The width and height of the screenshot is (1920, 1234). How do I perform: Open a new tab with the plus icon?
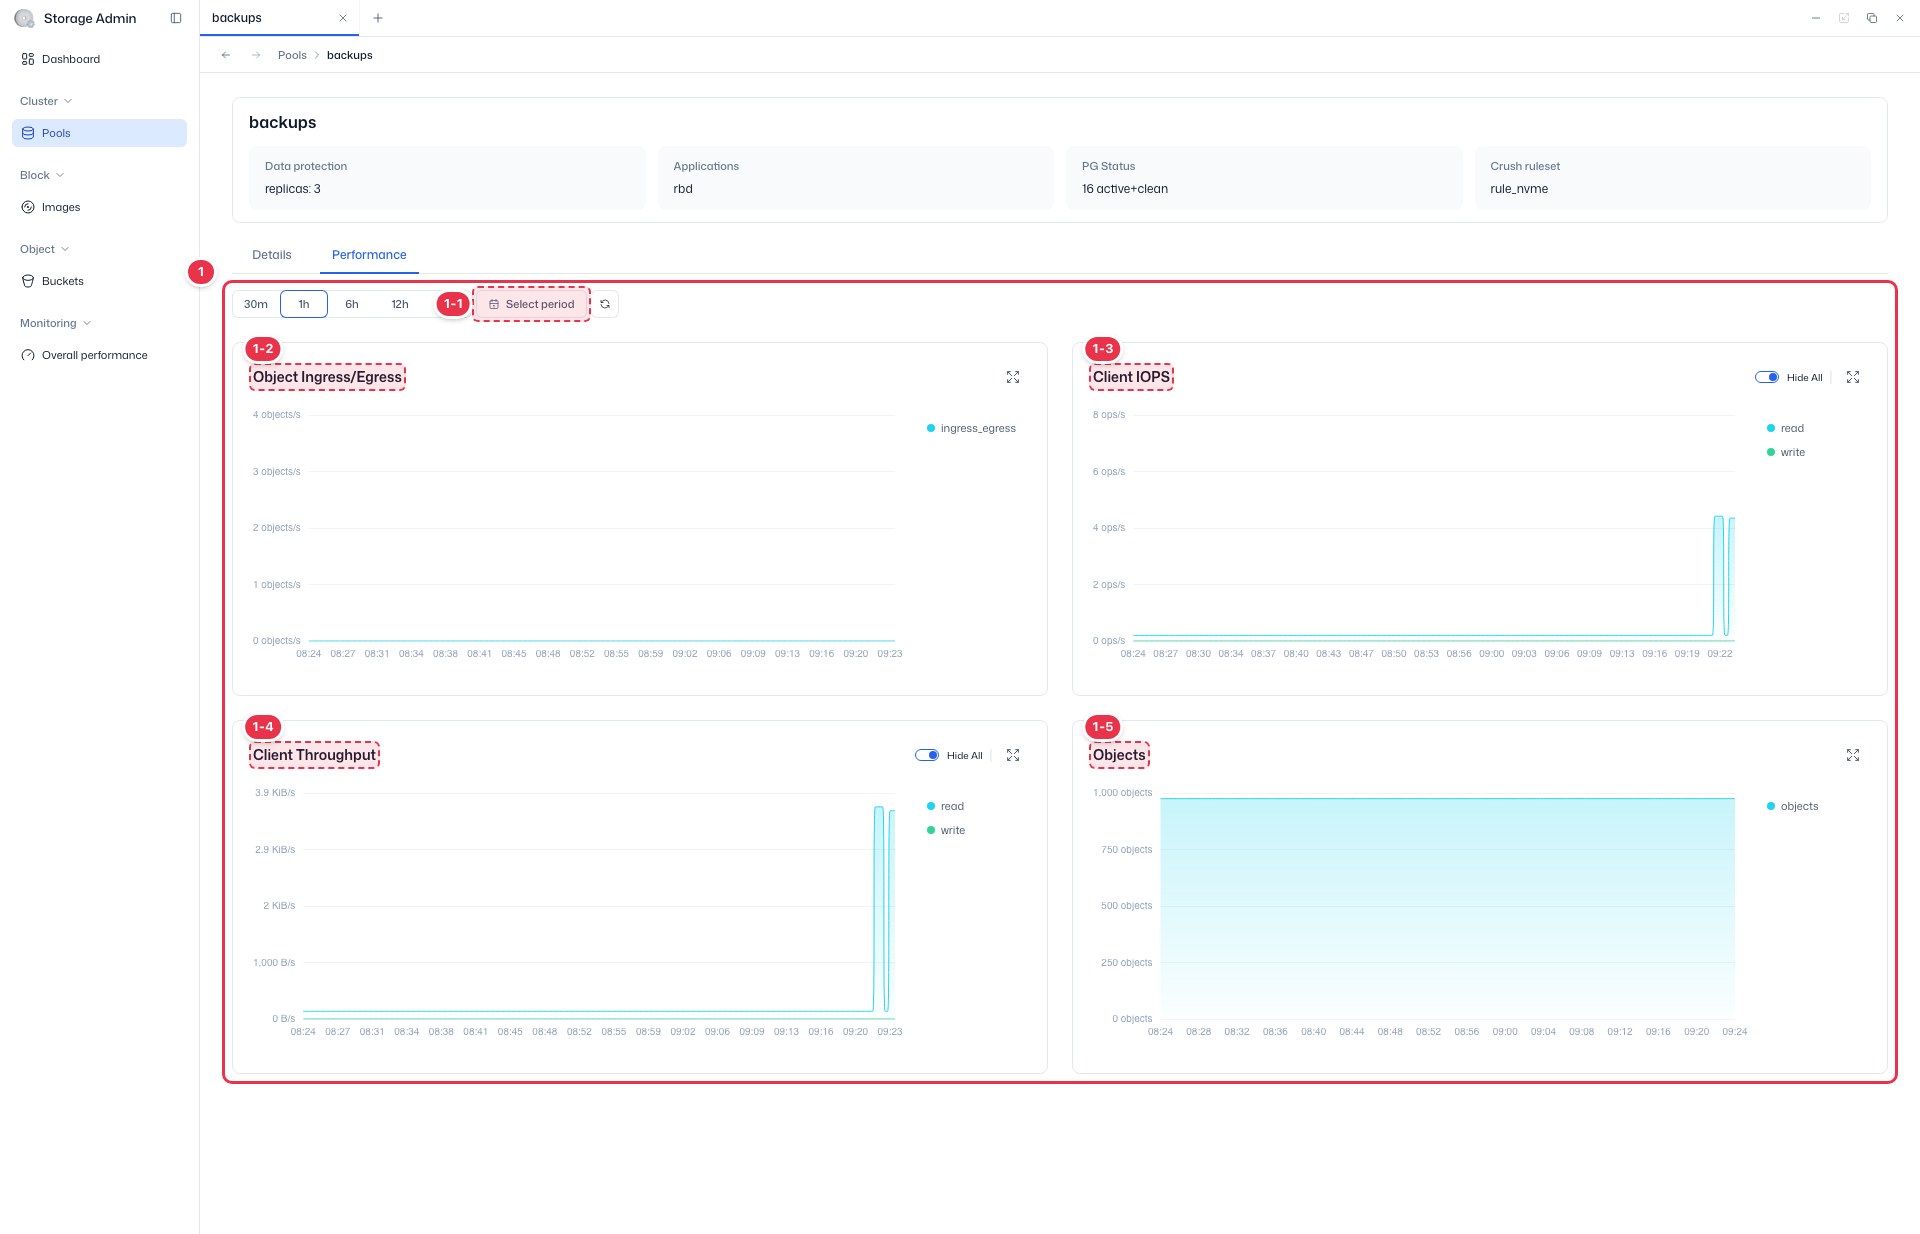click(378, 18)
